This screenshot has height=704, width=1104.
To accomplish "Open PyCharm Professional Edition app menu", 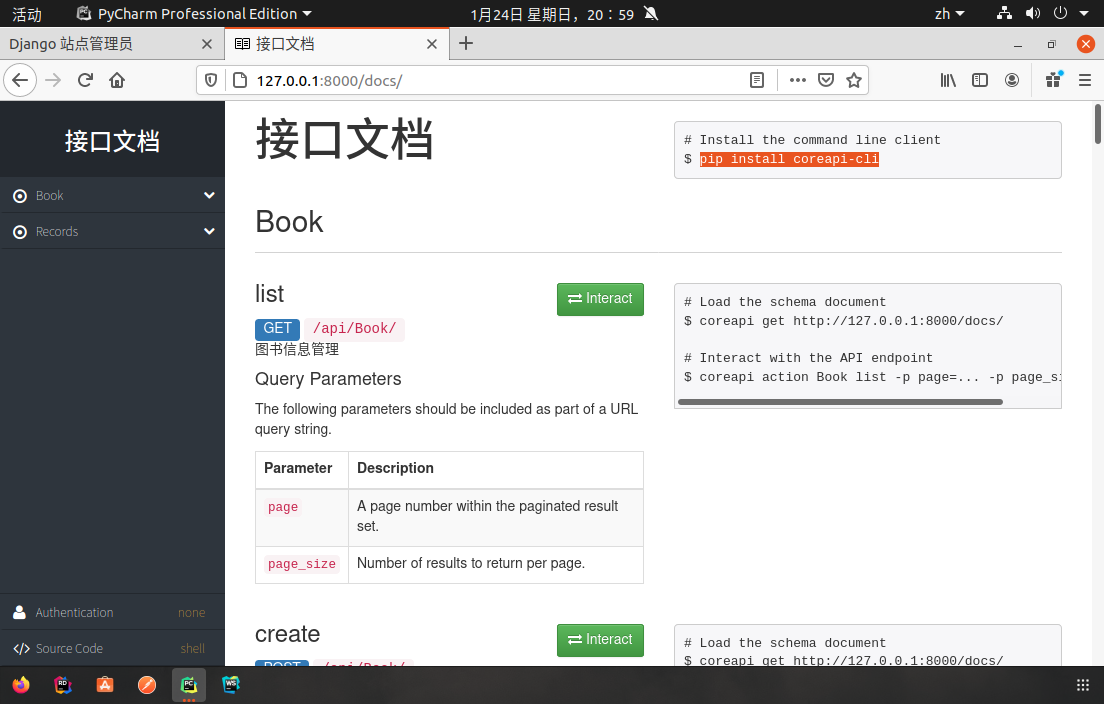I will point(194,14).
